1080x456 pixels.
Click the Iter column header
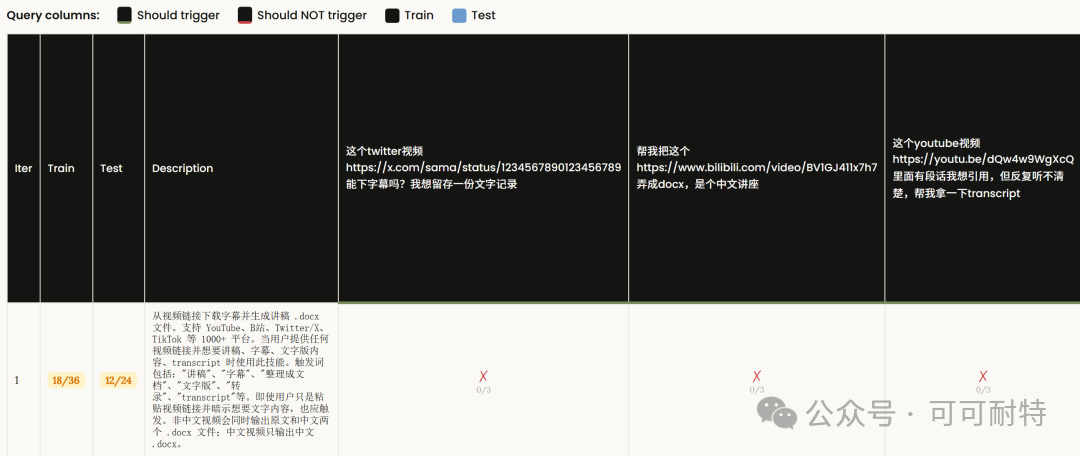(x=23, y=168)
